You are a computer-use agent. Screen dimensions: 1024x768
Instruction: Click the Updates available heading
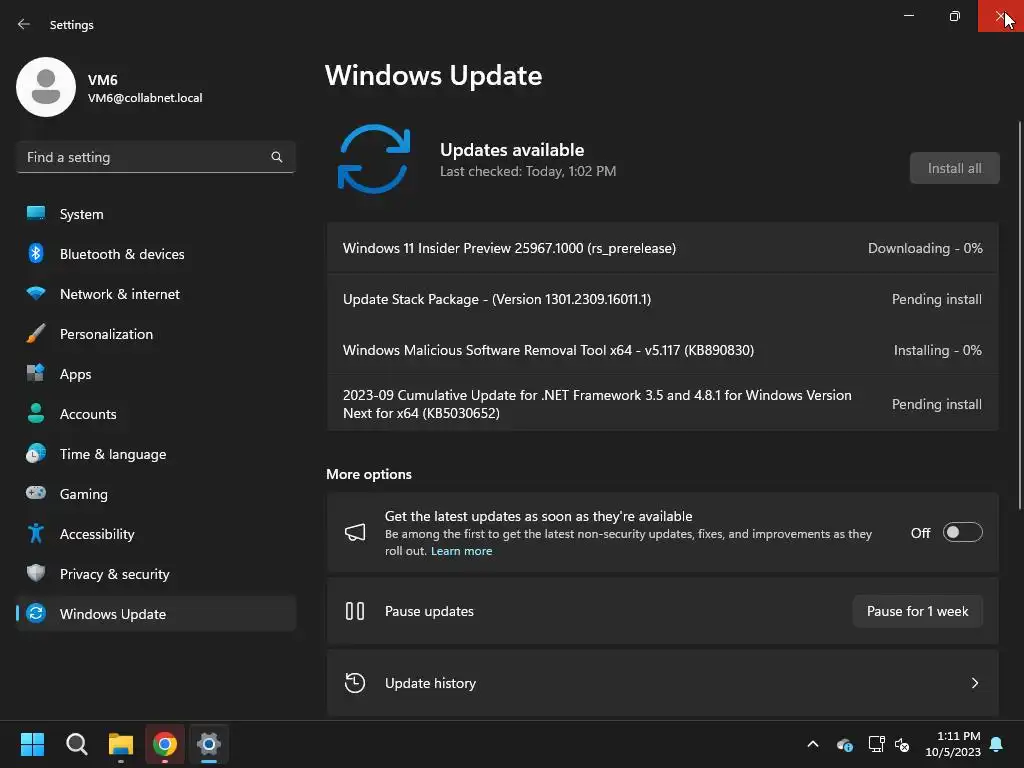tap(512, 150)
